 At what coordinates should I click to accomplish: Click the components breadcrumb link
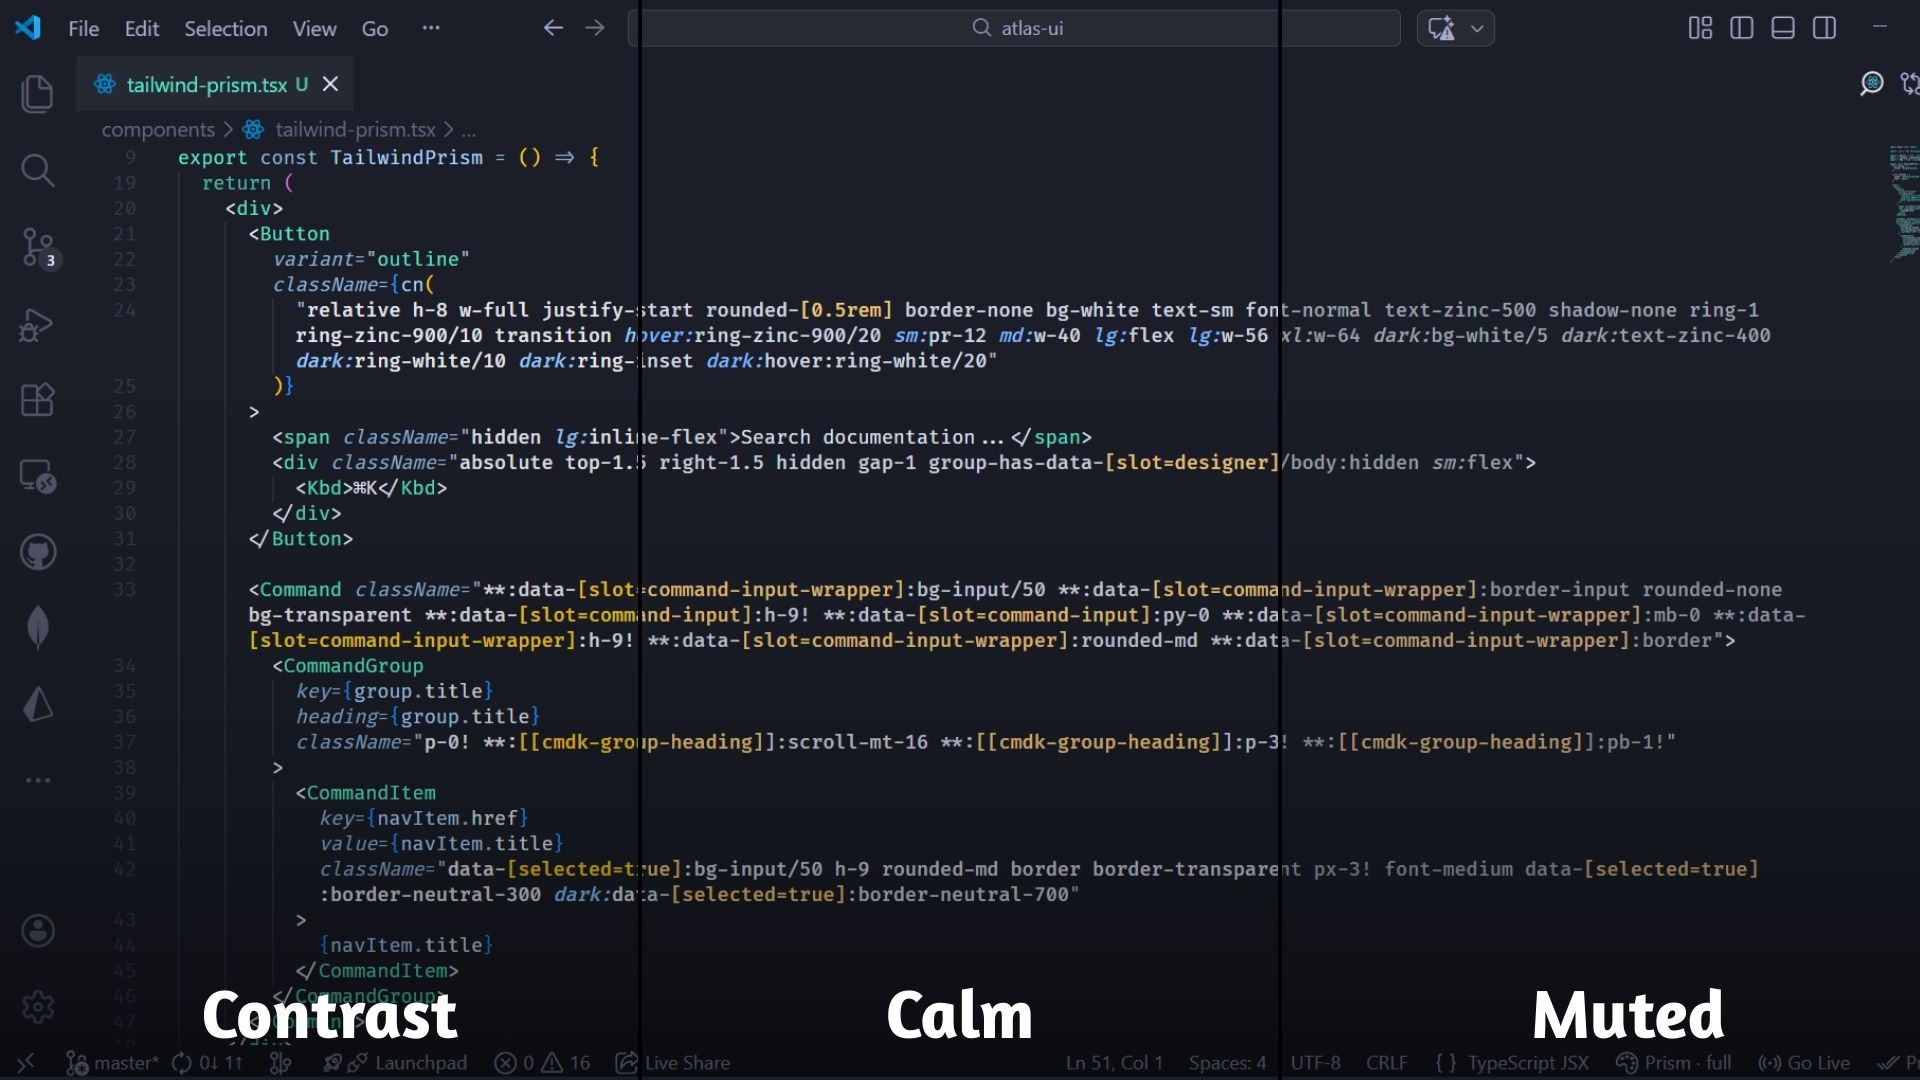[158, 129]
